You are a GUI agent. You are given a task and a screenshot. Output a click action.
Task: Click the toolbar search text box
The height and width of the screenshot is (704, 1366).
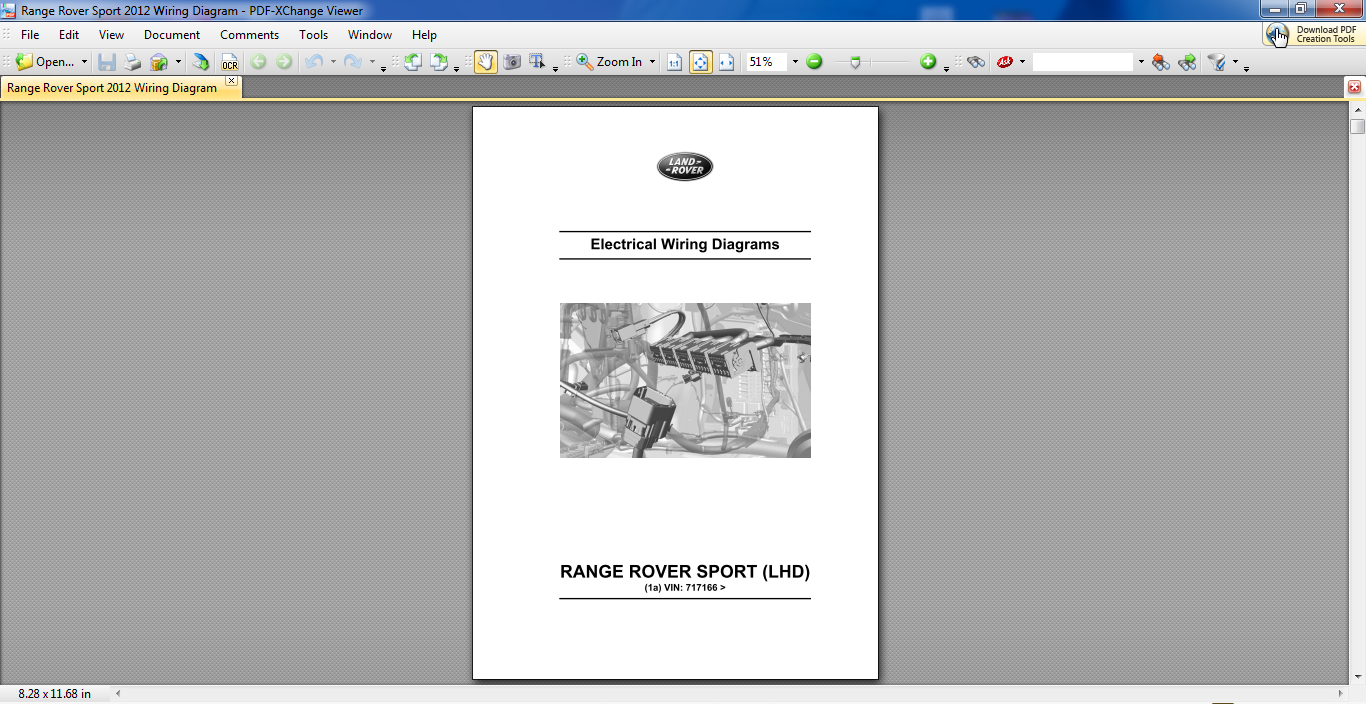click(1083, 62)
